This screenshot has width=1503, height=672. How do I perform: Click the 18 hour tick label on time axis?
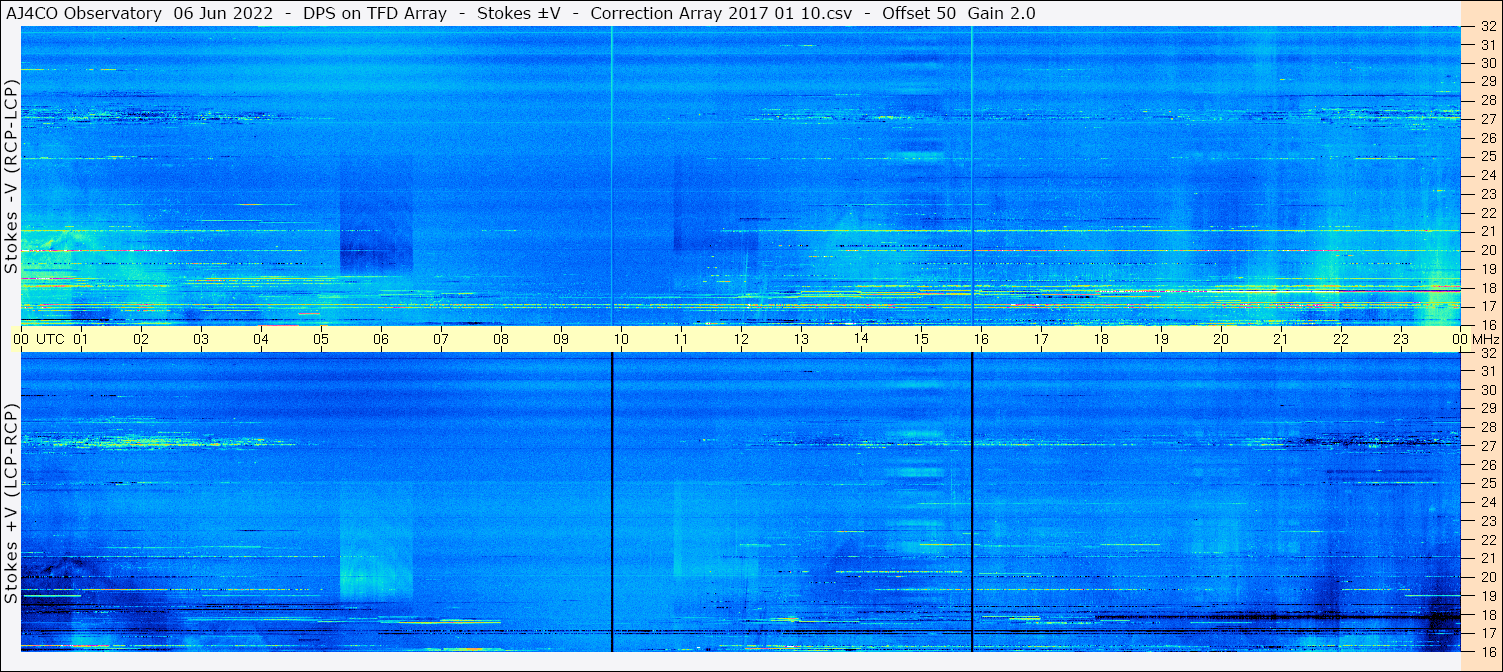click(x=1101, y=339)
